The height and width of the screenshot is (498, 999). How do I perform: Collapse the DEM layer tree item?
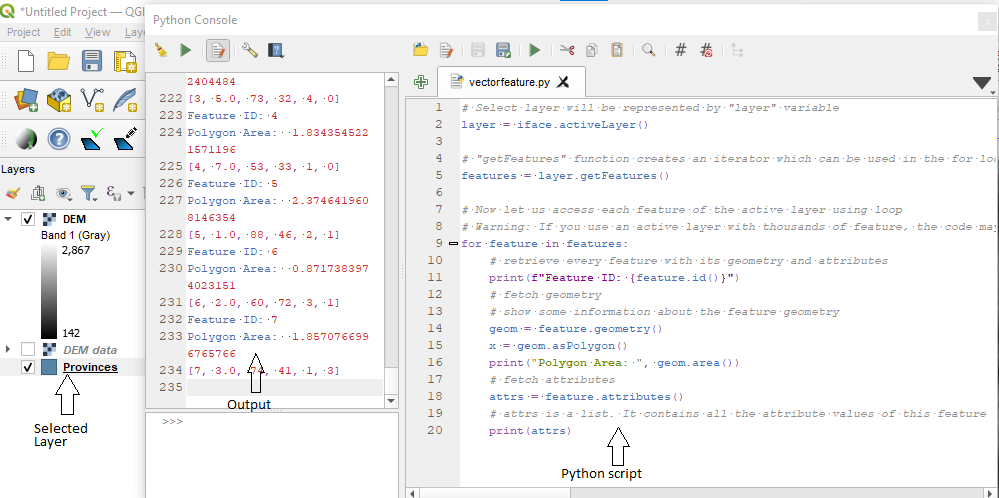click(x=9, y=219)
